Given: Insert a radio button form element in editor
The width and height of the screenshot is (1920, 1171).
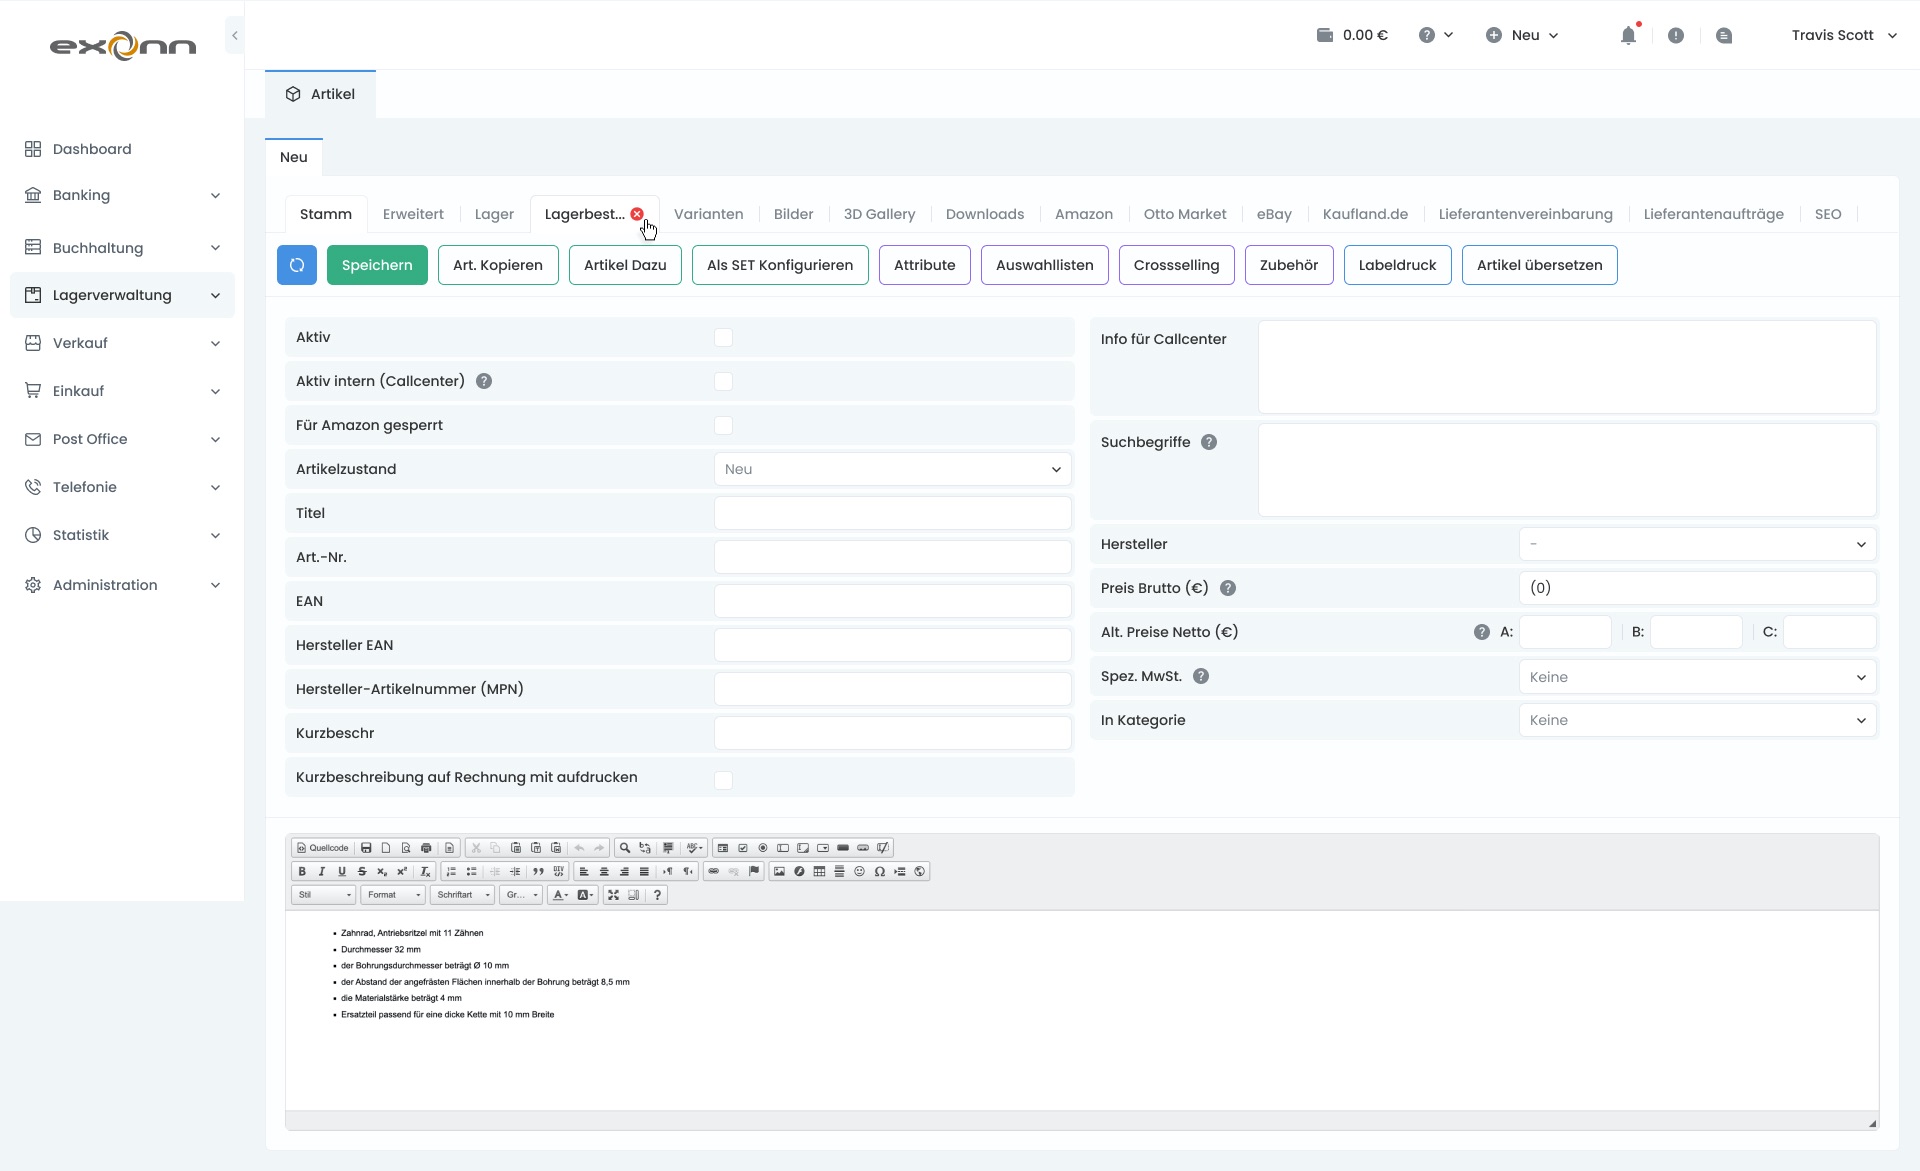Looking at the screenshot, I should tap(763, 848).
